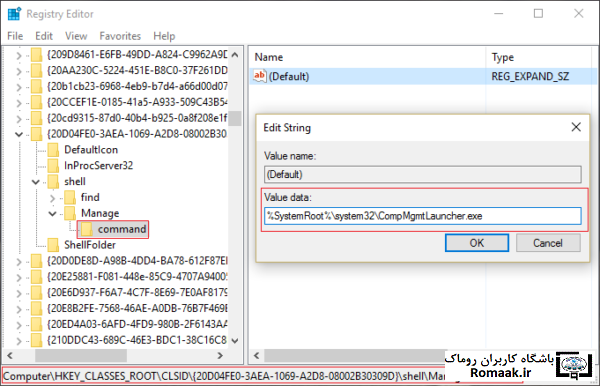Click folder icon of {20E25881-F081-448e key
This screenshot has width=600, height=386.
36,277
